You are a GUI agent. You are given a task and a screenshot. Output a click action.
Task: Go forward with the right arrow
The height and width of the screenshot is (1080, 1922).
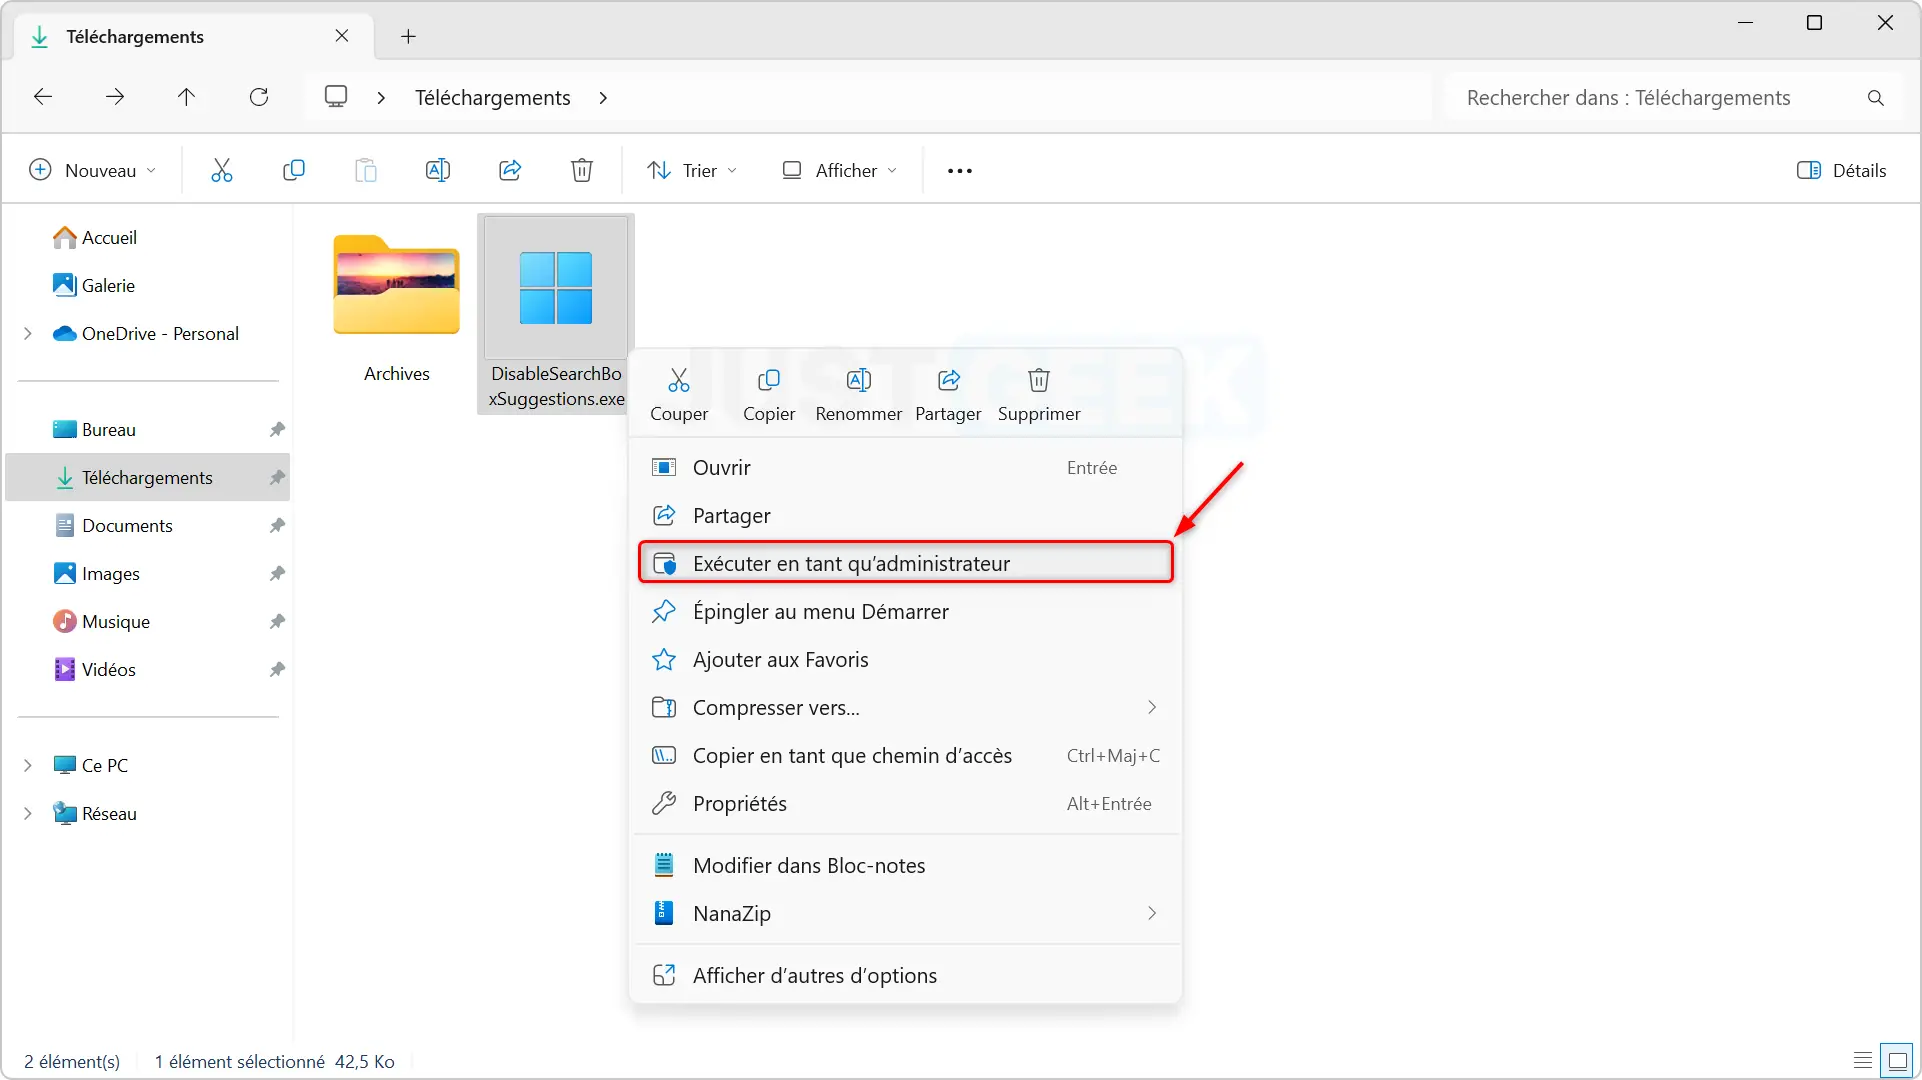click(115, 97)
